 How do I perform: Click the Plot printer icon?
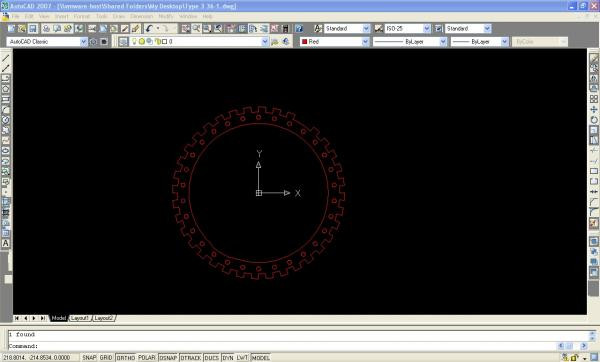[x=46, y=29]
